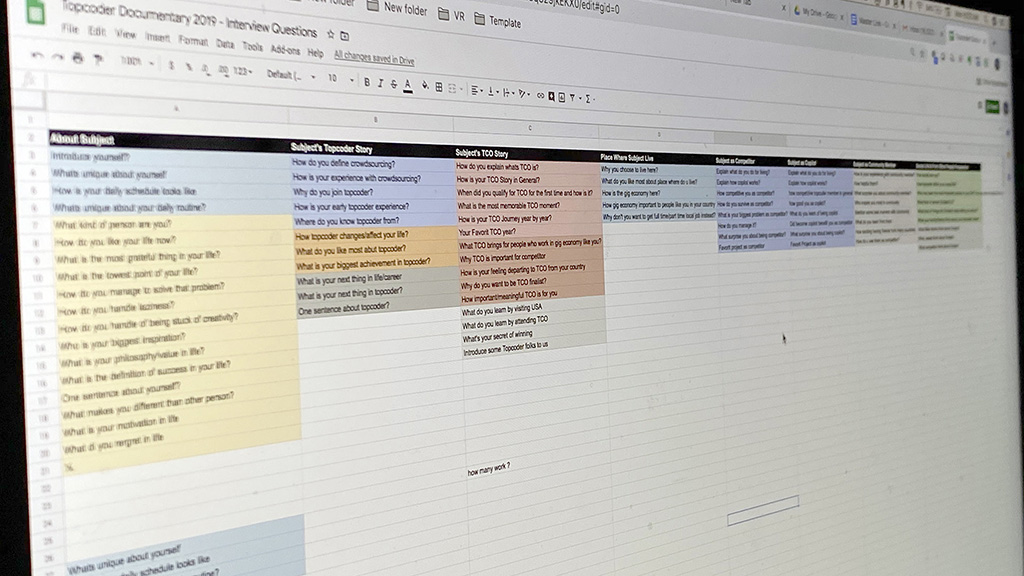This screenshot has width=1024, height=576.
Task: Open the font size 10 dropdown
Action: [340, 79]
